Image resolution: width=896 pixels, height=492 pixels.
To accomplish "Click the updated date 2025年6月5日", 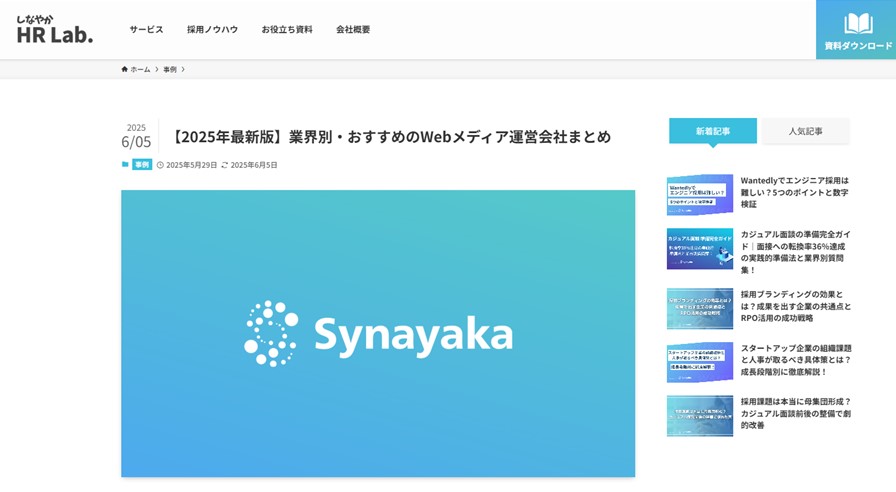I will (x=254, y=165).
